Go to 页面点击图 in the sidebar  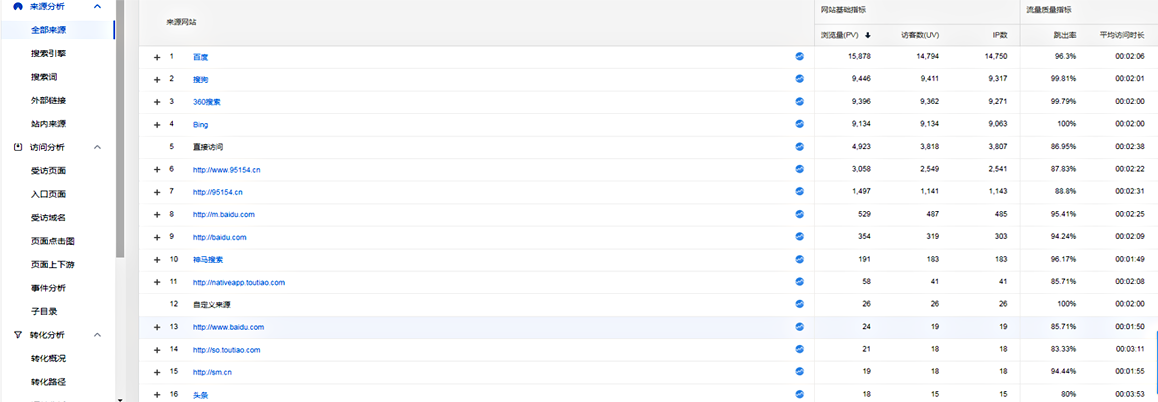point(53,241)
